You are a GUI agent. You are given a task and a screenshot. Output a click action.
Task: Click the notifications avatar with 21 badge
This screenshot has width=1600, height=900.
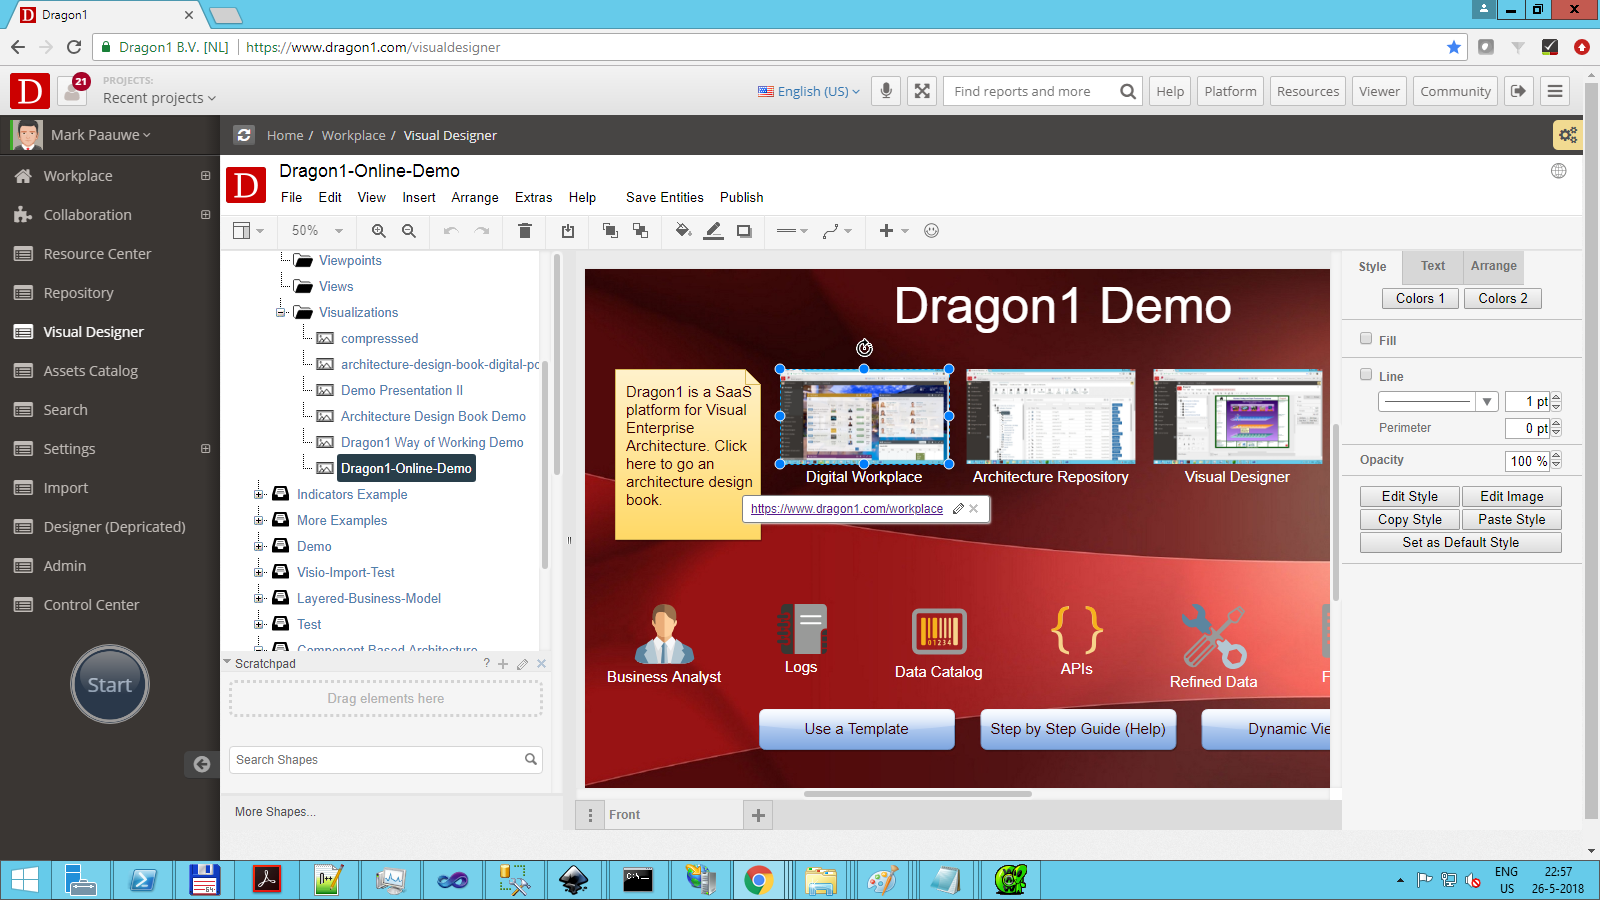73,91
